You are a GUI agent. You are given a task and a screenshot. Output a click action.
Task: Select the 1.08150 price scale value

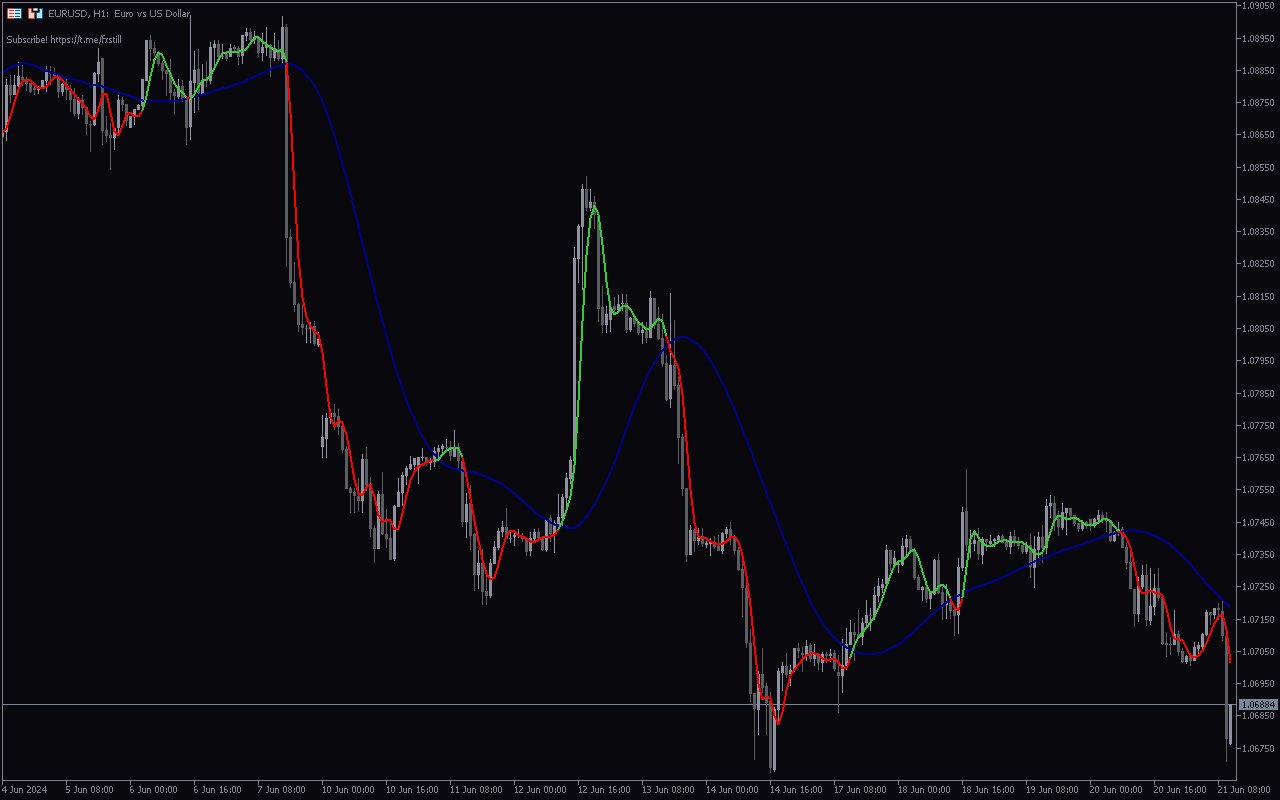point(1258,296)
